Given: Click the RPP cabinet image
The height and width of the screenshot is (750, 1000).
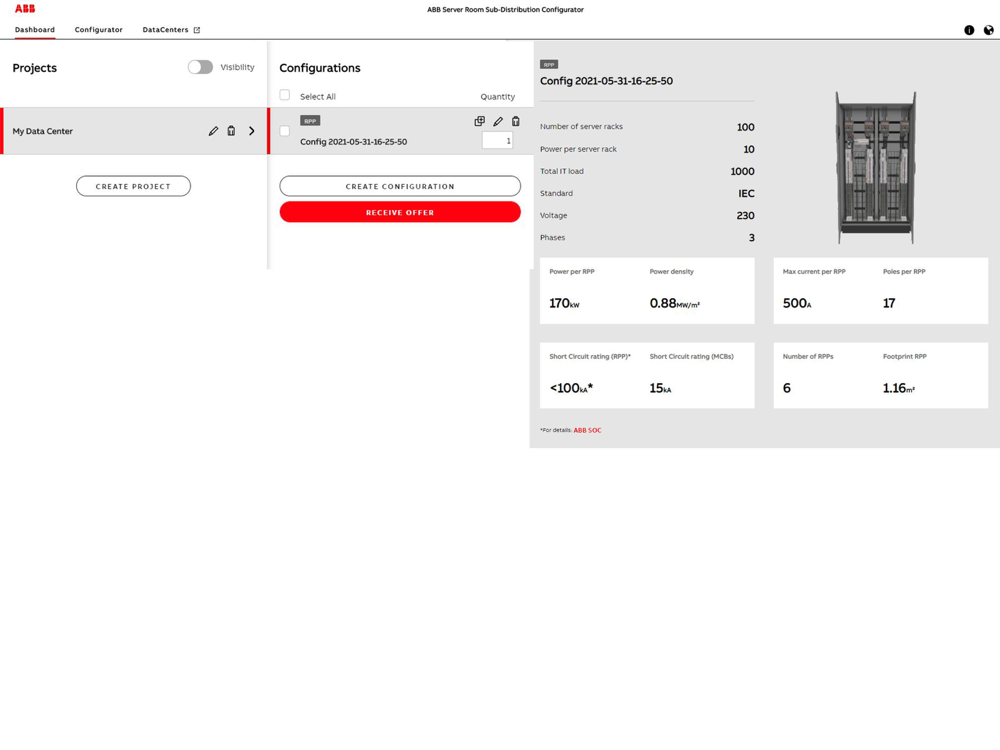Looking at the screenshot, I should tap(876, 168).
